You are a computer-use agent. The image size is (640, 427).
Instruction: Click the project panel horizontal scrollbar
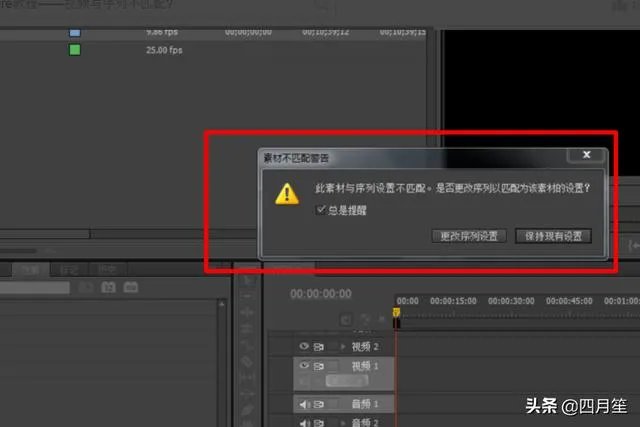(45, 234)
